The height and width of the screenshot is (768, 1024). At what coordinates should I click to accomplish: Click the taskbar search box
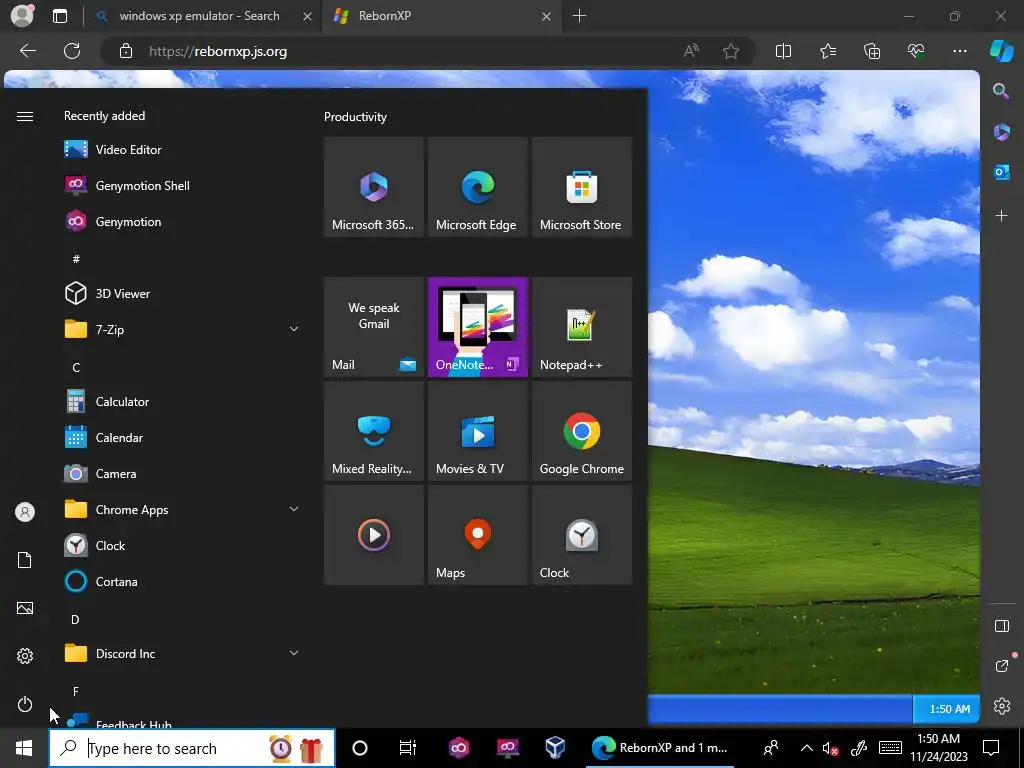[x=192, y=748]
